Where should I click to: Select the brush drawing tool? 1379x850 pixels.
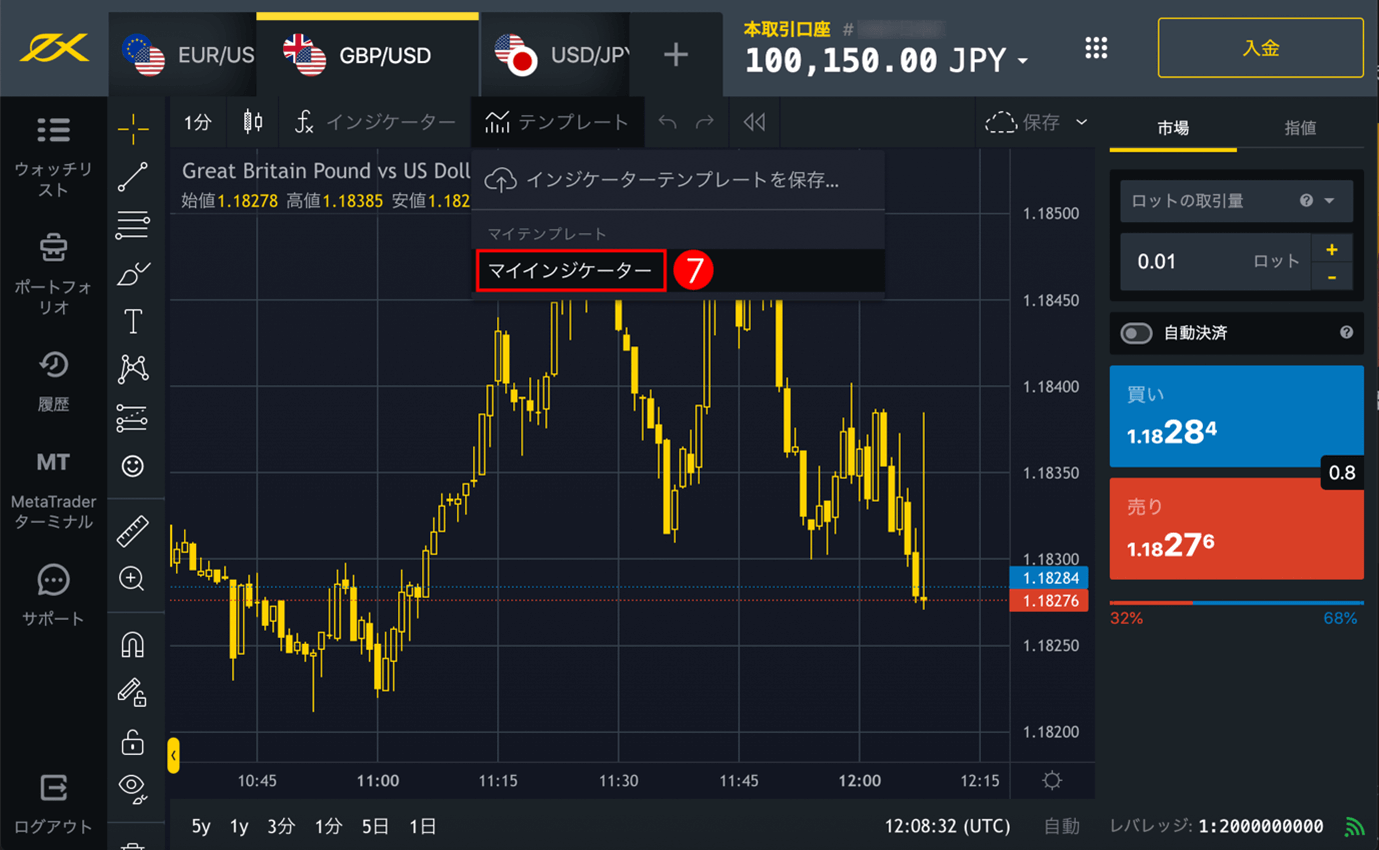point(133,273)
